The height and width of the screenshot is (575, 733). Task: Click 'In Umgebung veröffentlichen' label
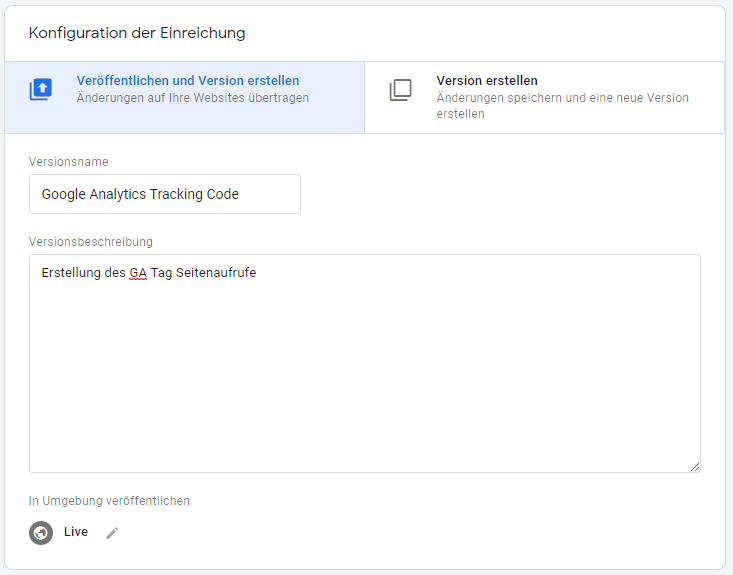point(109,501)
